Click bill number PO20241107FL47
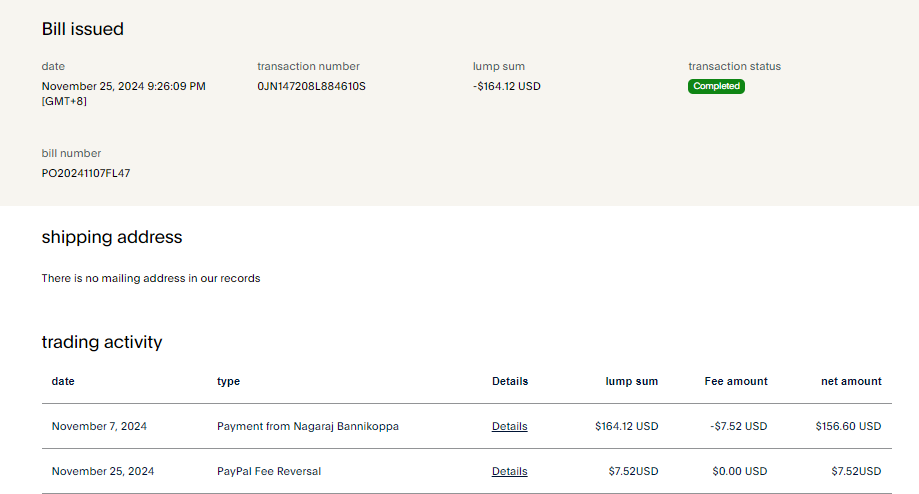 [86, 173]
